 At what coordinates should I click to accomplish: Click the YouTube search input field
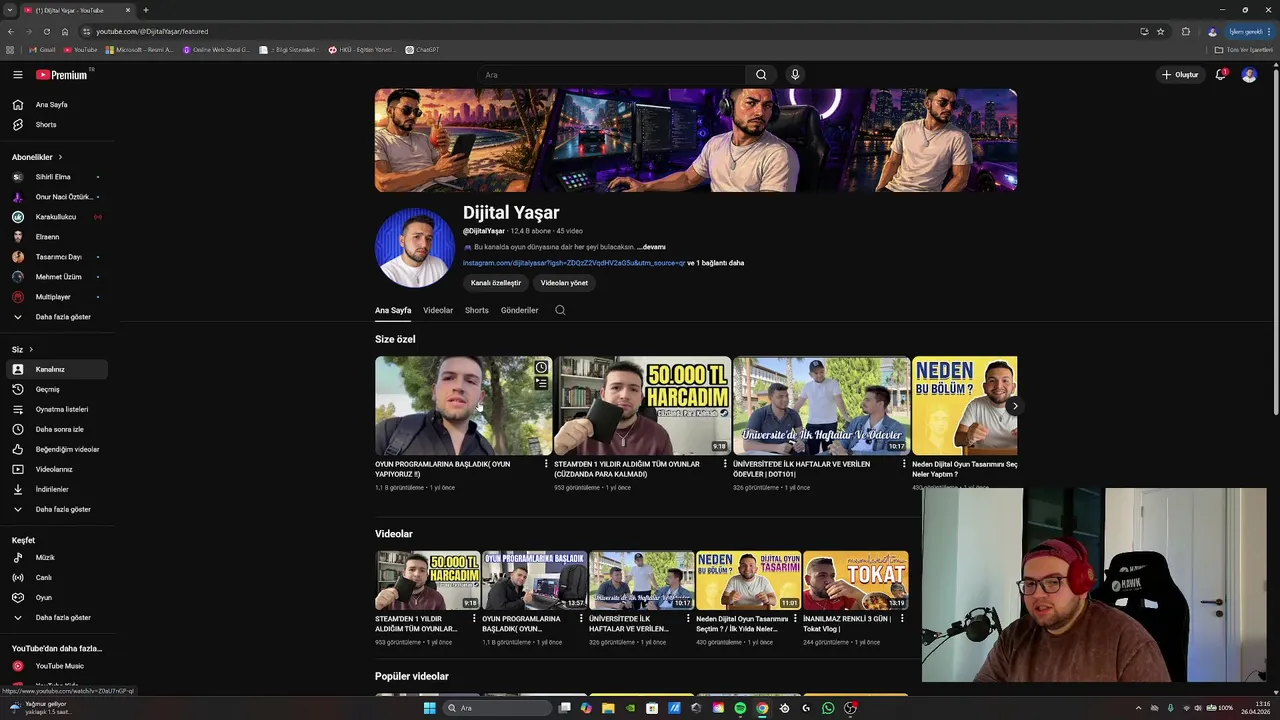[x=610, y=75]
